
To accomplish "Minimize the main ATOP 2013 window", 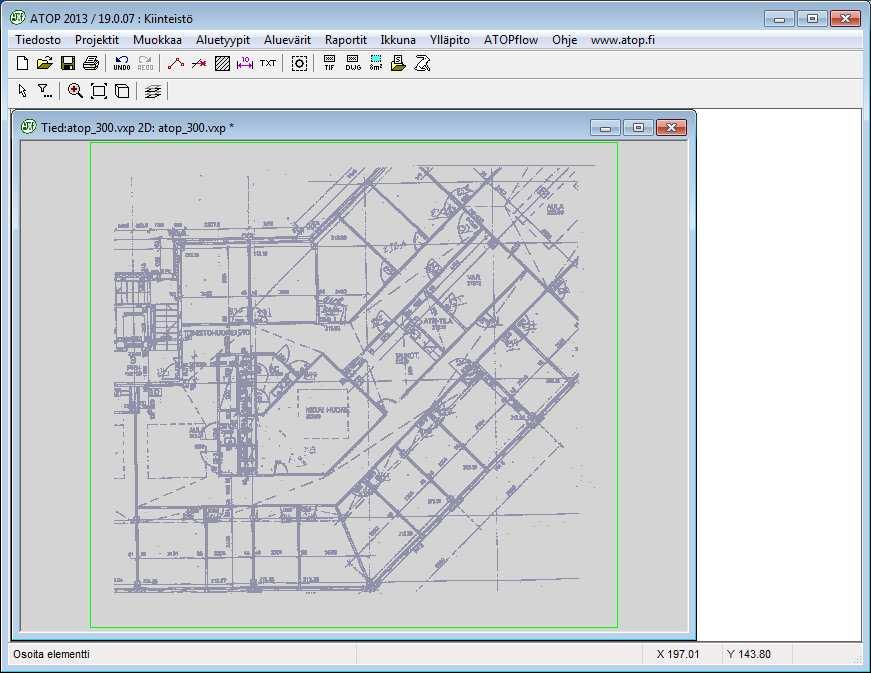I will pyautogui.click(x=779, y=19).
